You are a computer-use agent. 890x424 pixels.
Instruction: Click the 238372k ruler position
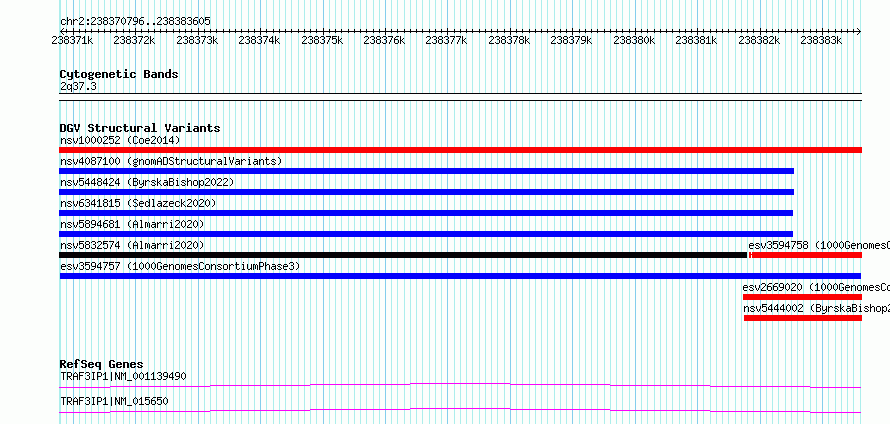point(135,40)
